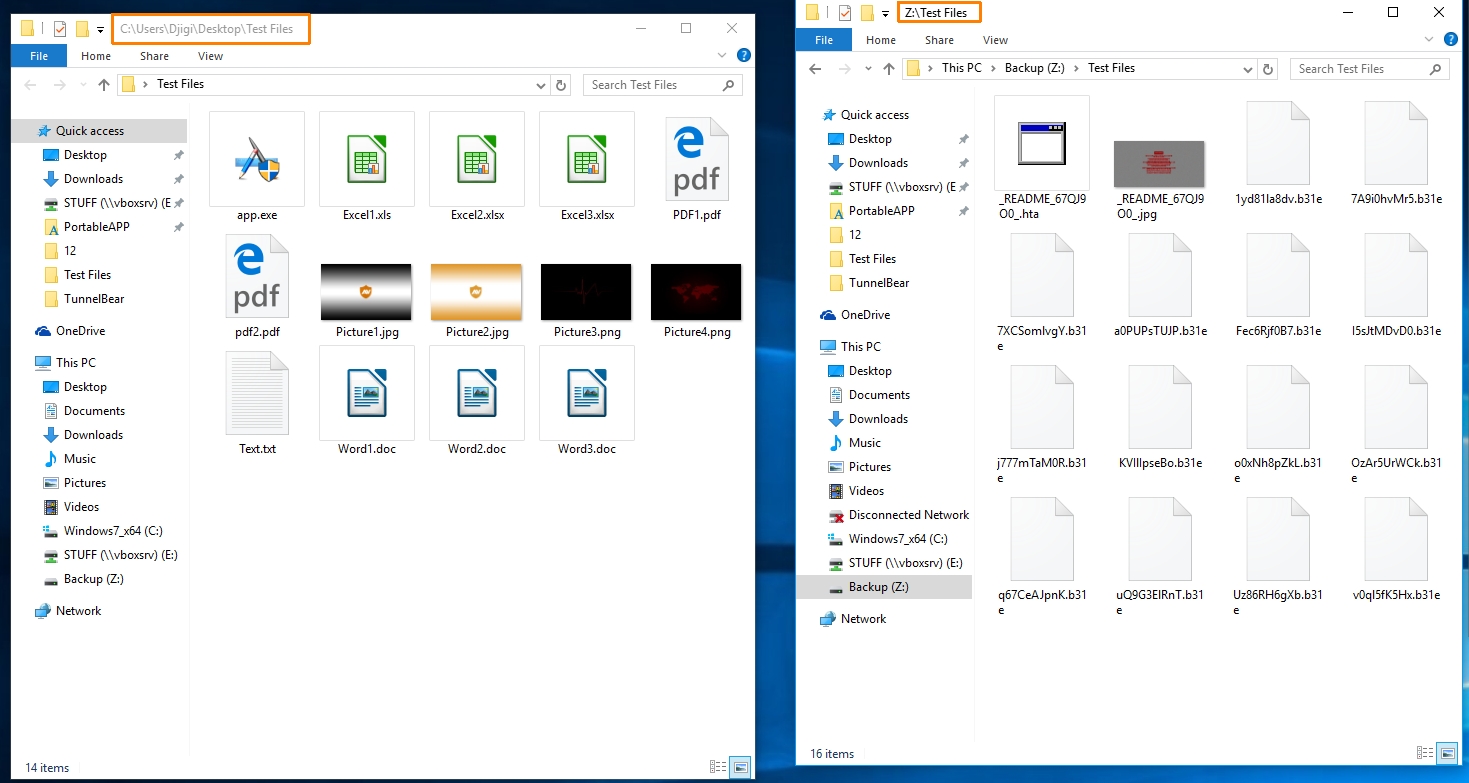Viewport: 1469px width, 783px height.
Task: Click Refresh button in the right window address bar
Action: tap(1269, 69)
